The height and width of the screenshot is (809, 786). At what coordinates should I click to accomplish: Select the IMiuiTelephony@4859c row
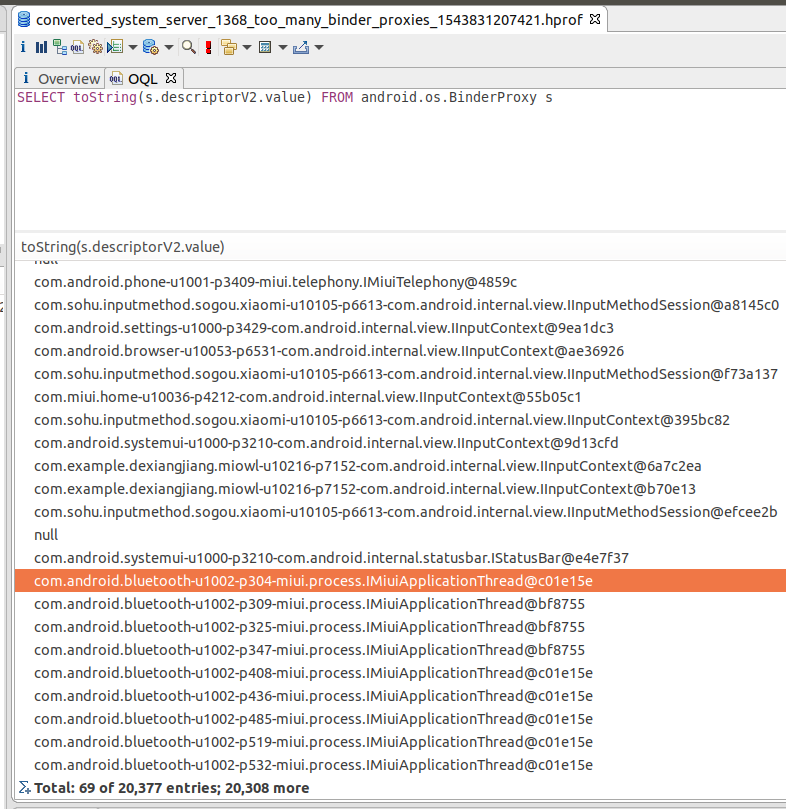pyautogui.click(x=400, y=282)
